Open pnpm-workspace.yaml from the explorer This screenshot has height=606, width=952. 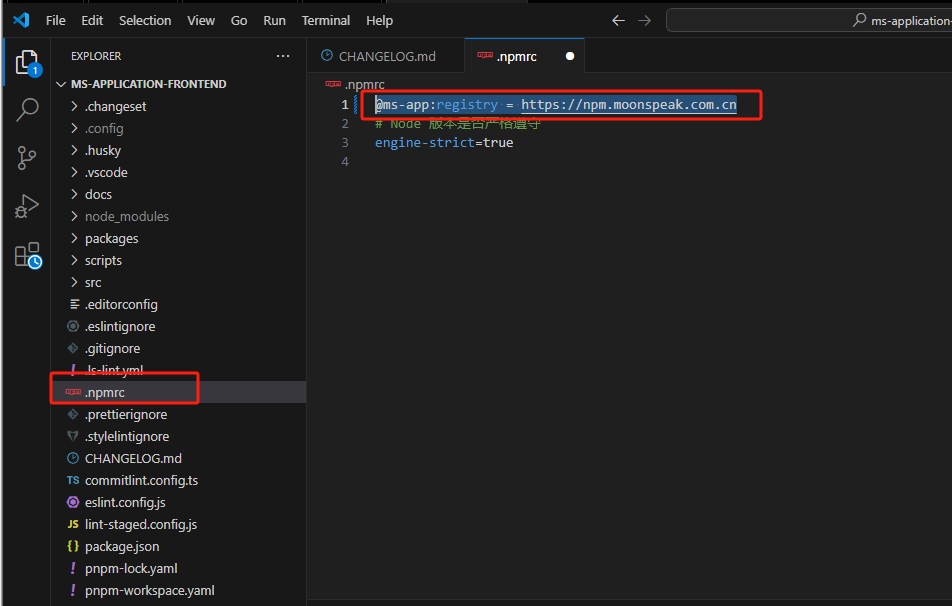click(x=149, y=590)
